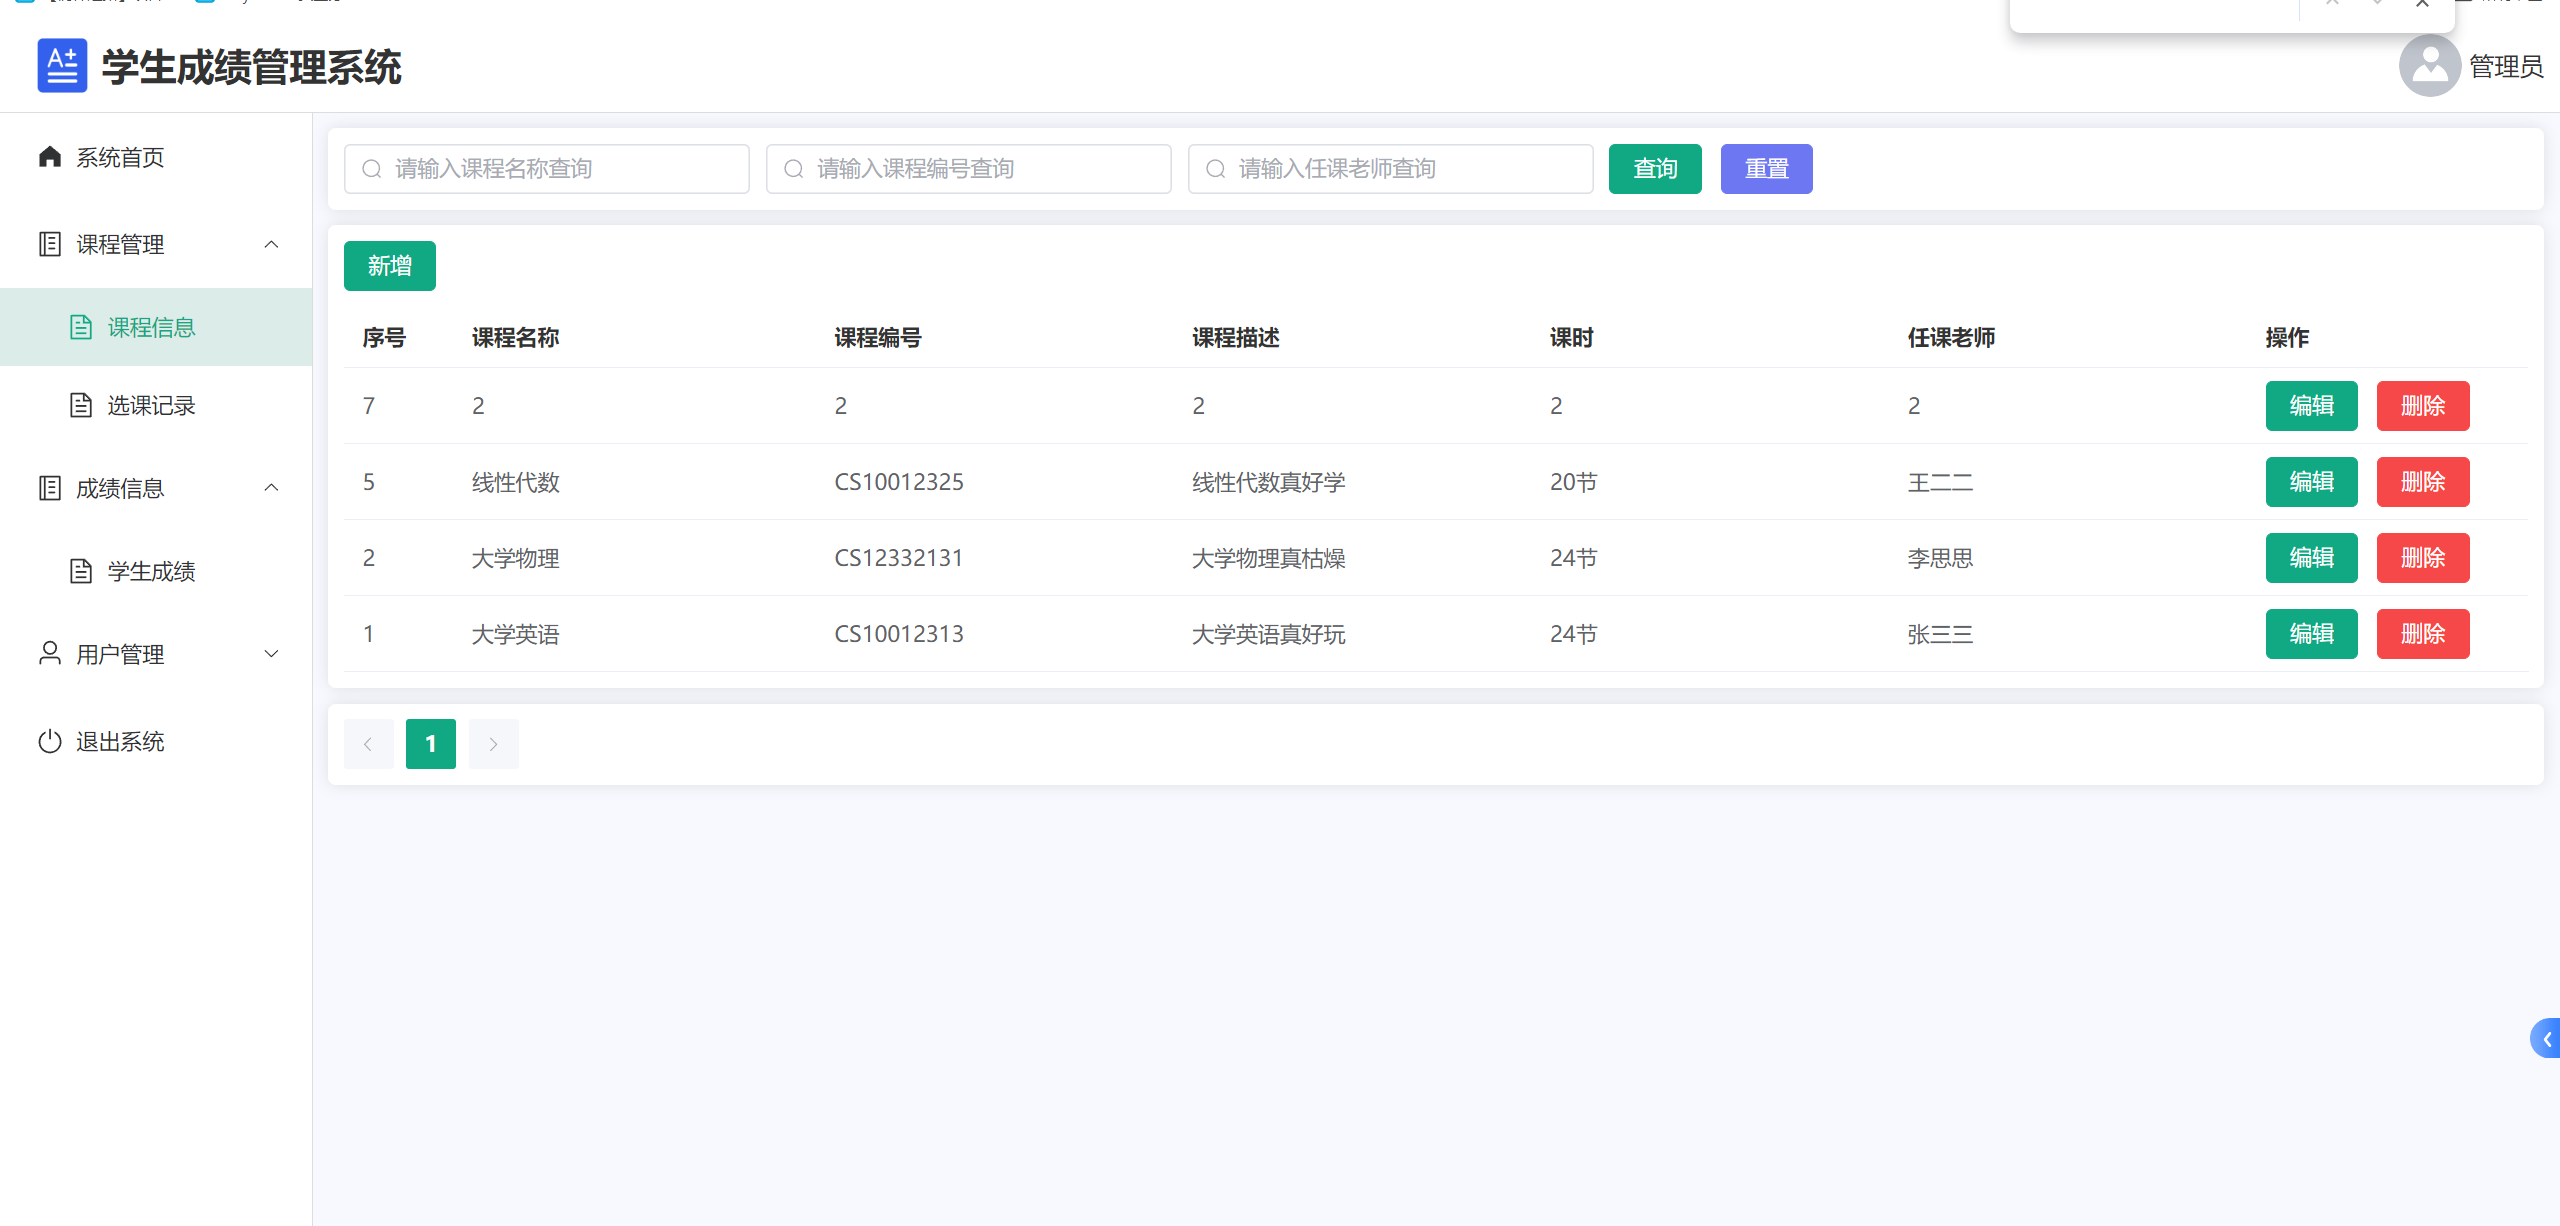The width and height of the screenshot is (2560, 1226).
Task: Open the 课程信息 menu item
Action: click(151, 328)
